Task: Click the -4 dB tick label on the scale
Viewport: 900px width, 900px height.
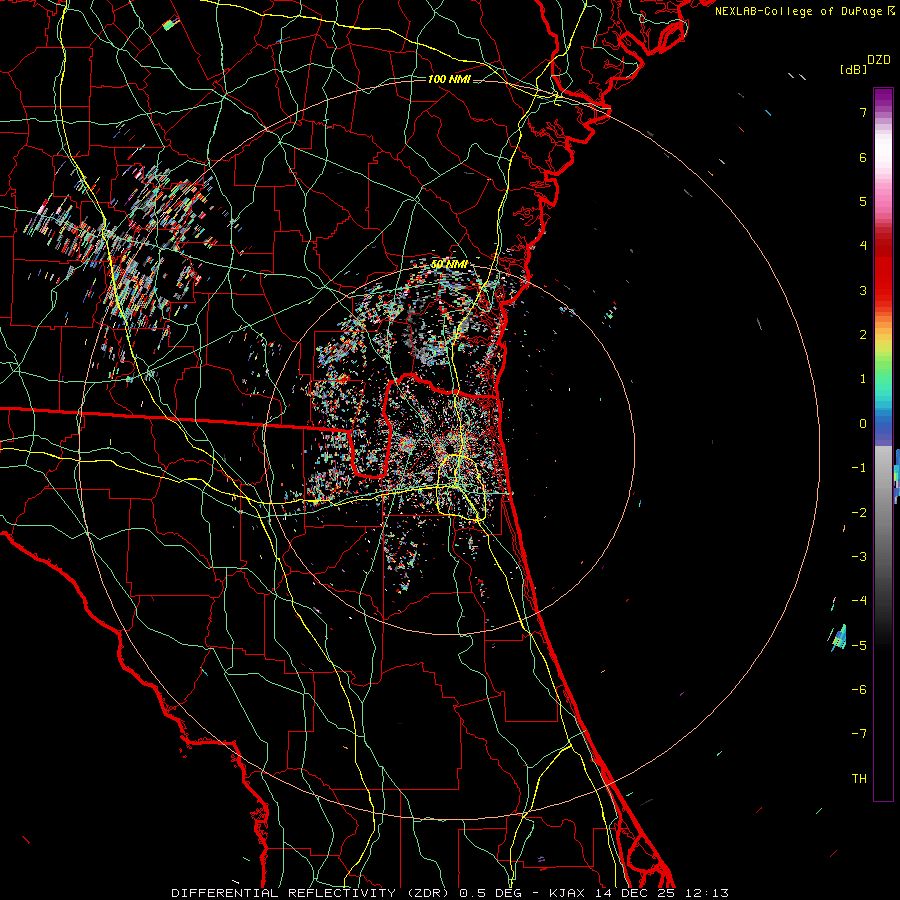Action: (859, 601)
